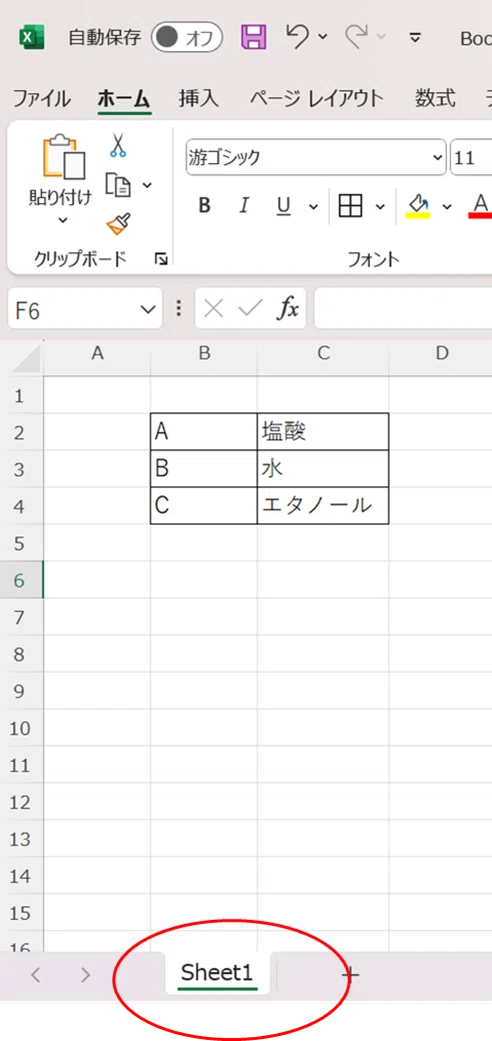Click the Save floppy disk icon
The height and width of the screenshot is (1041, 492).
point(253,37)
